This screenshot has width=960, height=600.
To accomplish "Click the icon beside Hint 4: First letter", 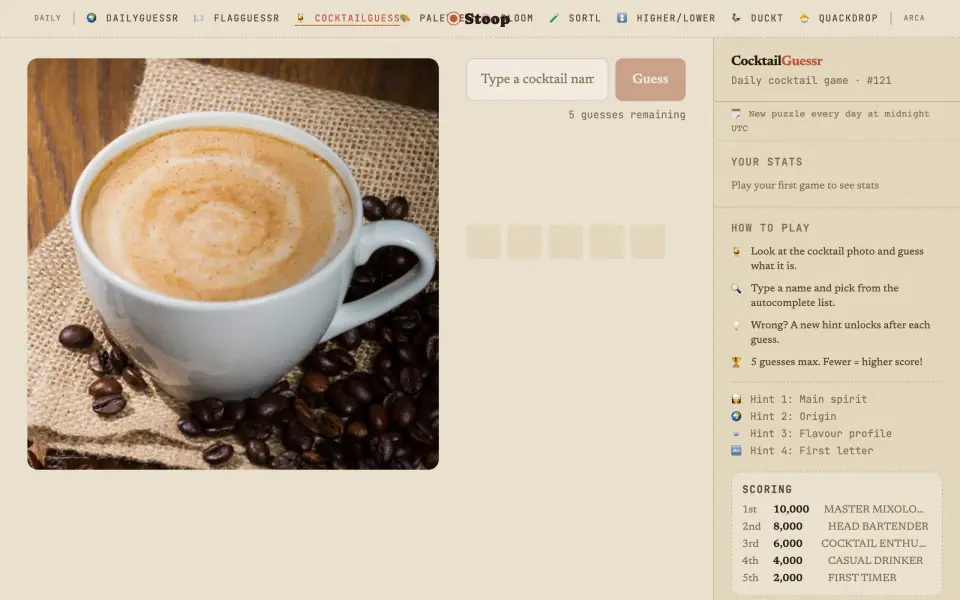I will point(737,451).
